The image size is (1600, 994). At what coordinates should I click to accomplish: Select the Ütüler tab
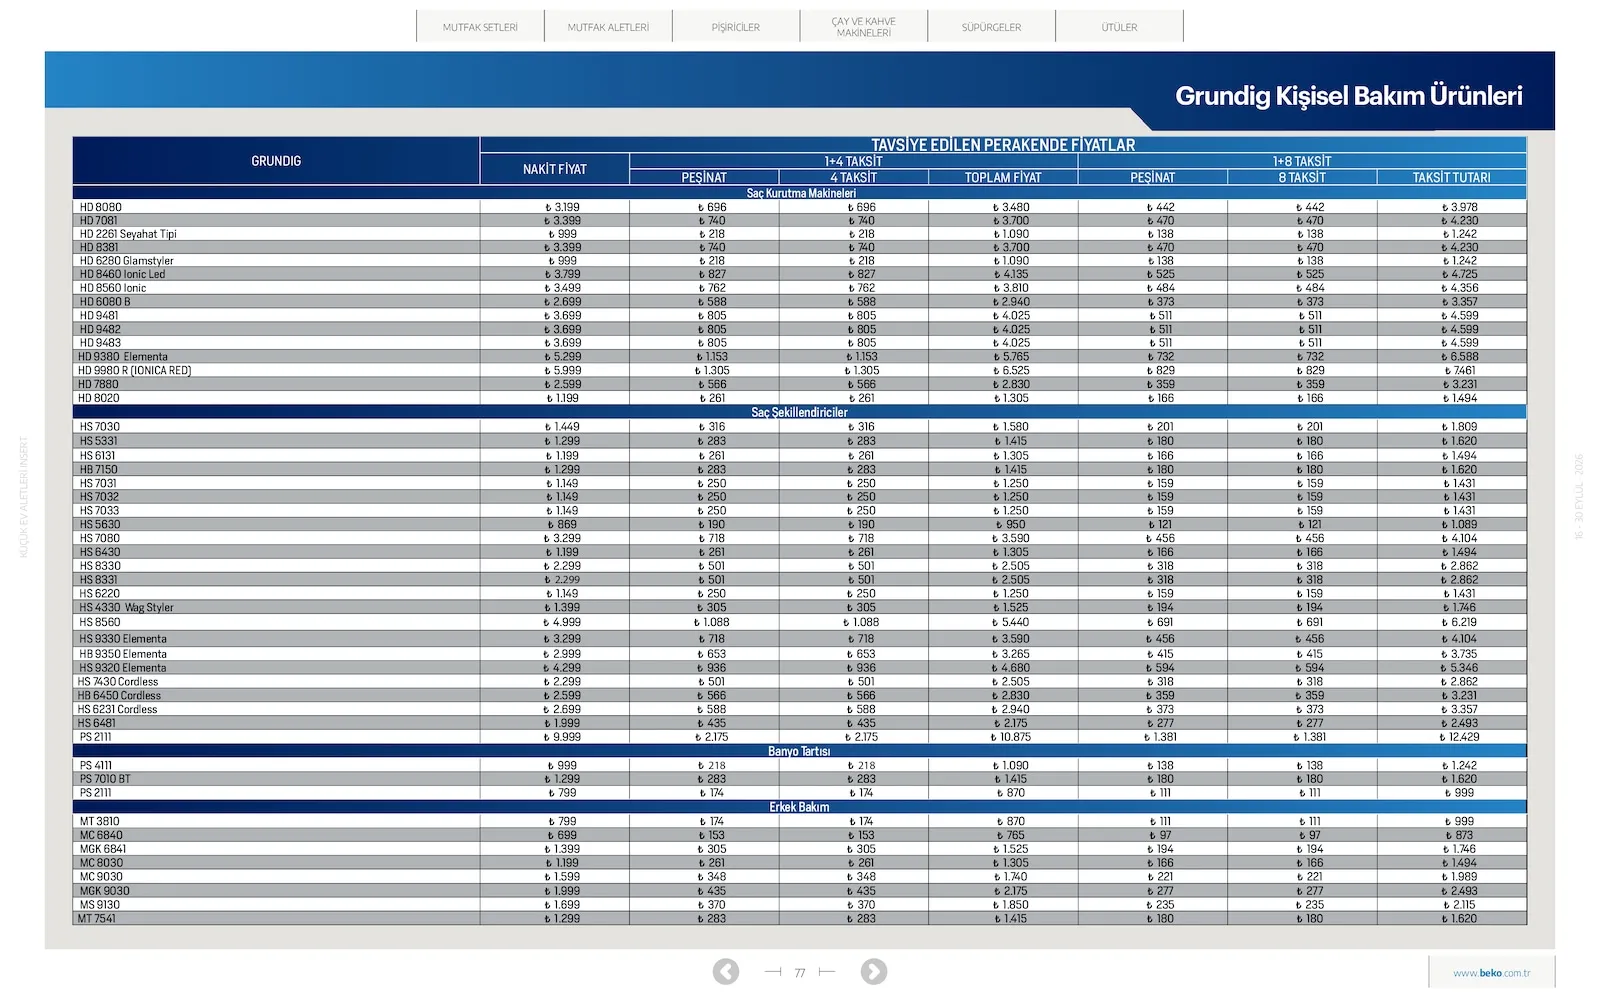click(x=1119, y=27)
